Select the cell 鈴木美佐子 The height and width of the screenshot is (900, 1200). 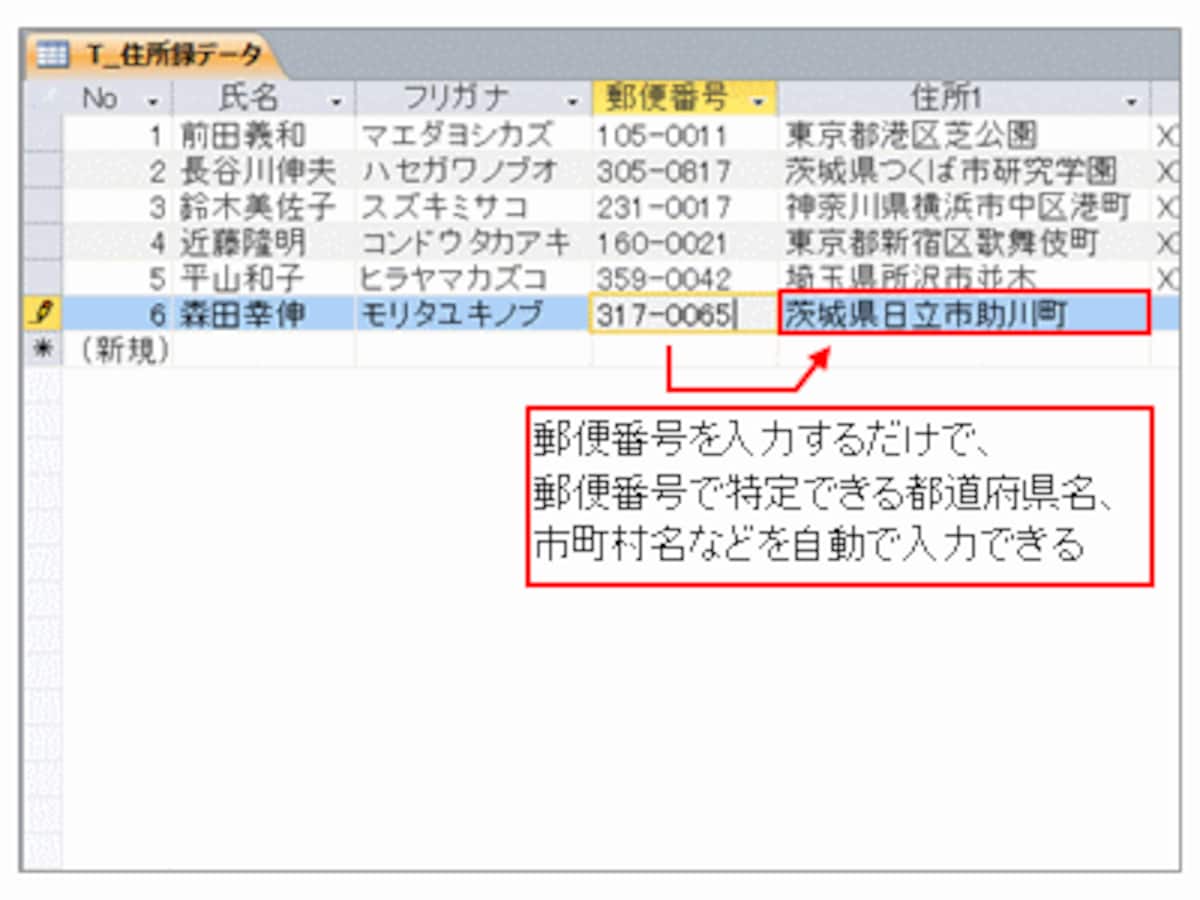(x=264, y=207)
